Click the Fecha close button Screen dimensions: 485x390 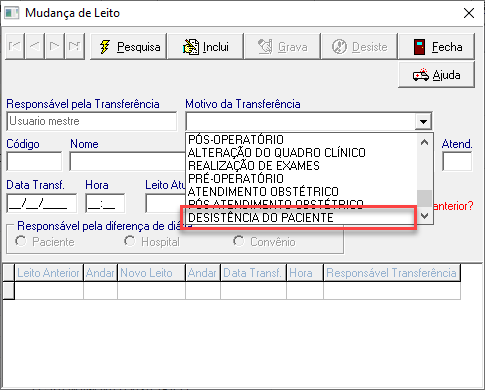[436, 46]
